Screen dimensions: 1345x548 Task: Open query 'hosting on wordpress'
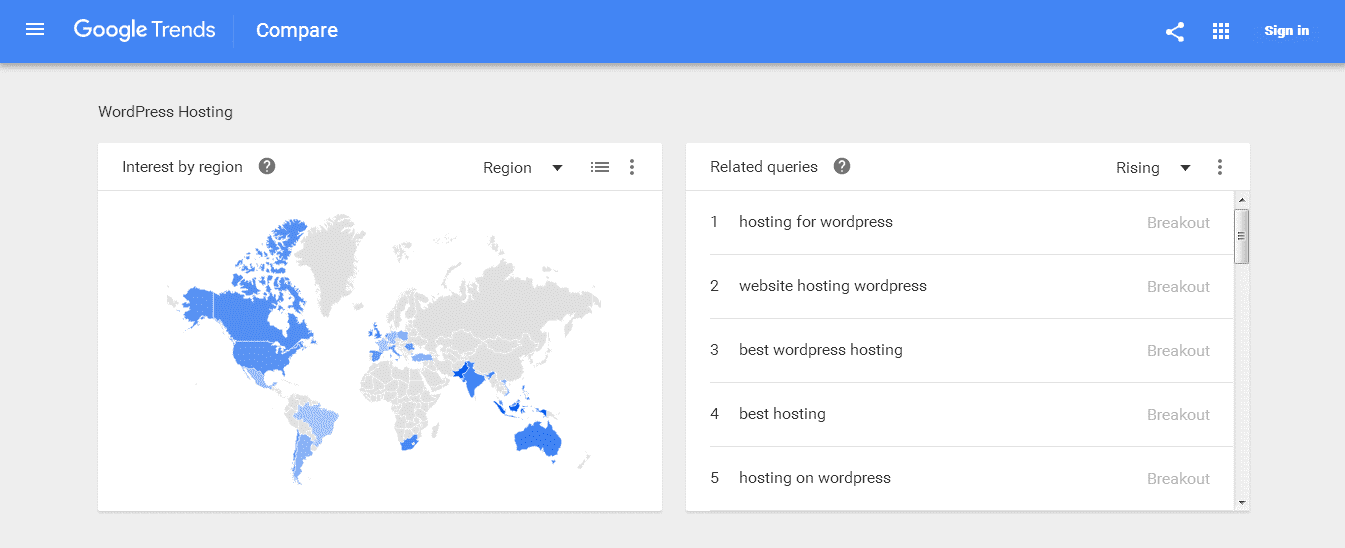click(815, 478)
